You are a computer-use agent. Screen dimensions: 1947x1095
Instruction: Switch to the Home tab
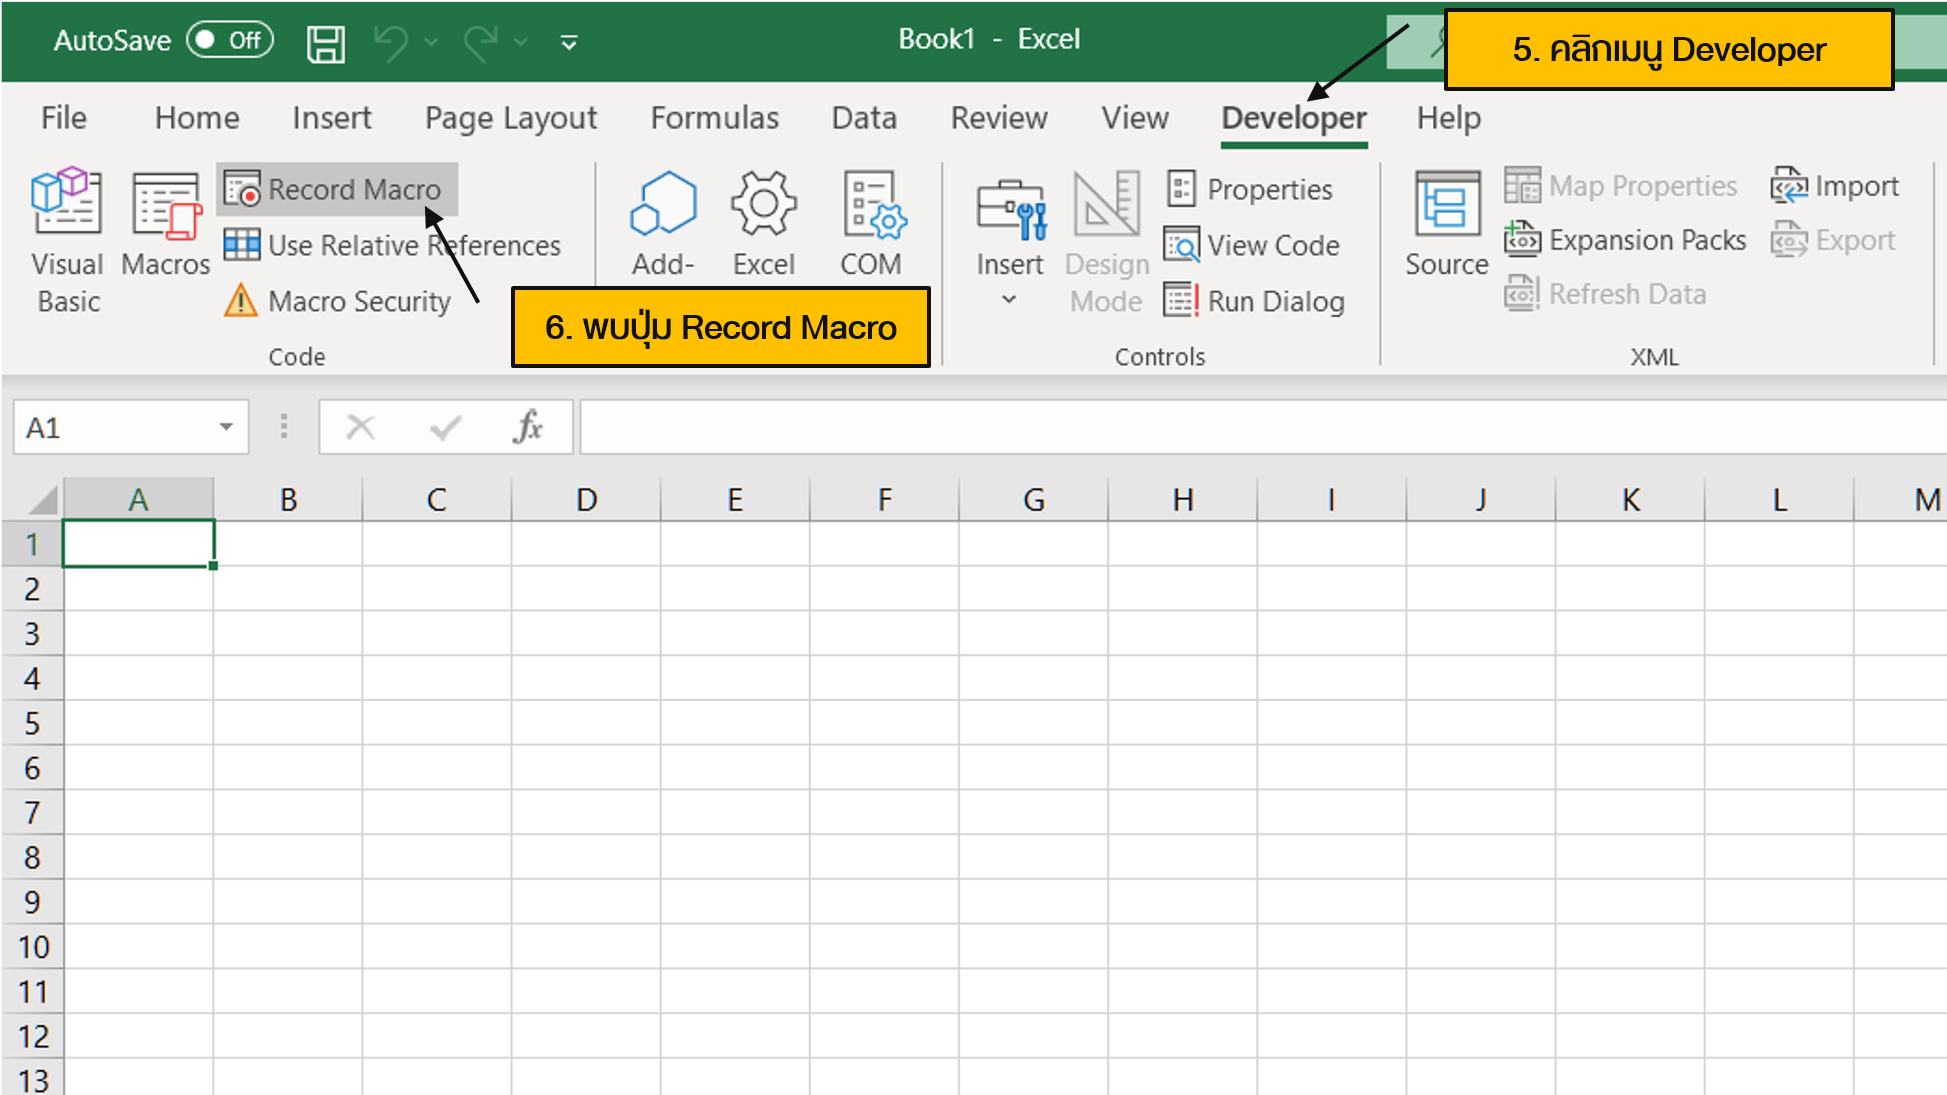pyautogui.click(x=197, y=118)
